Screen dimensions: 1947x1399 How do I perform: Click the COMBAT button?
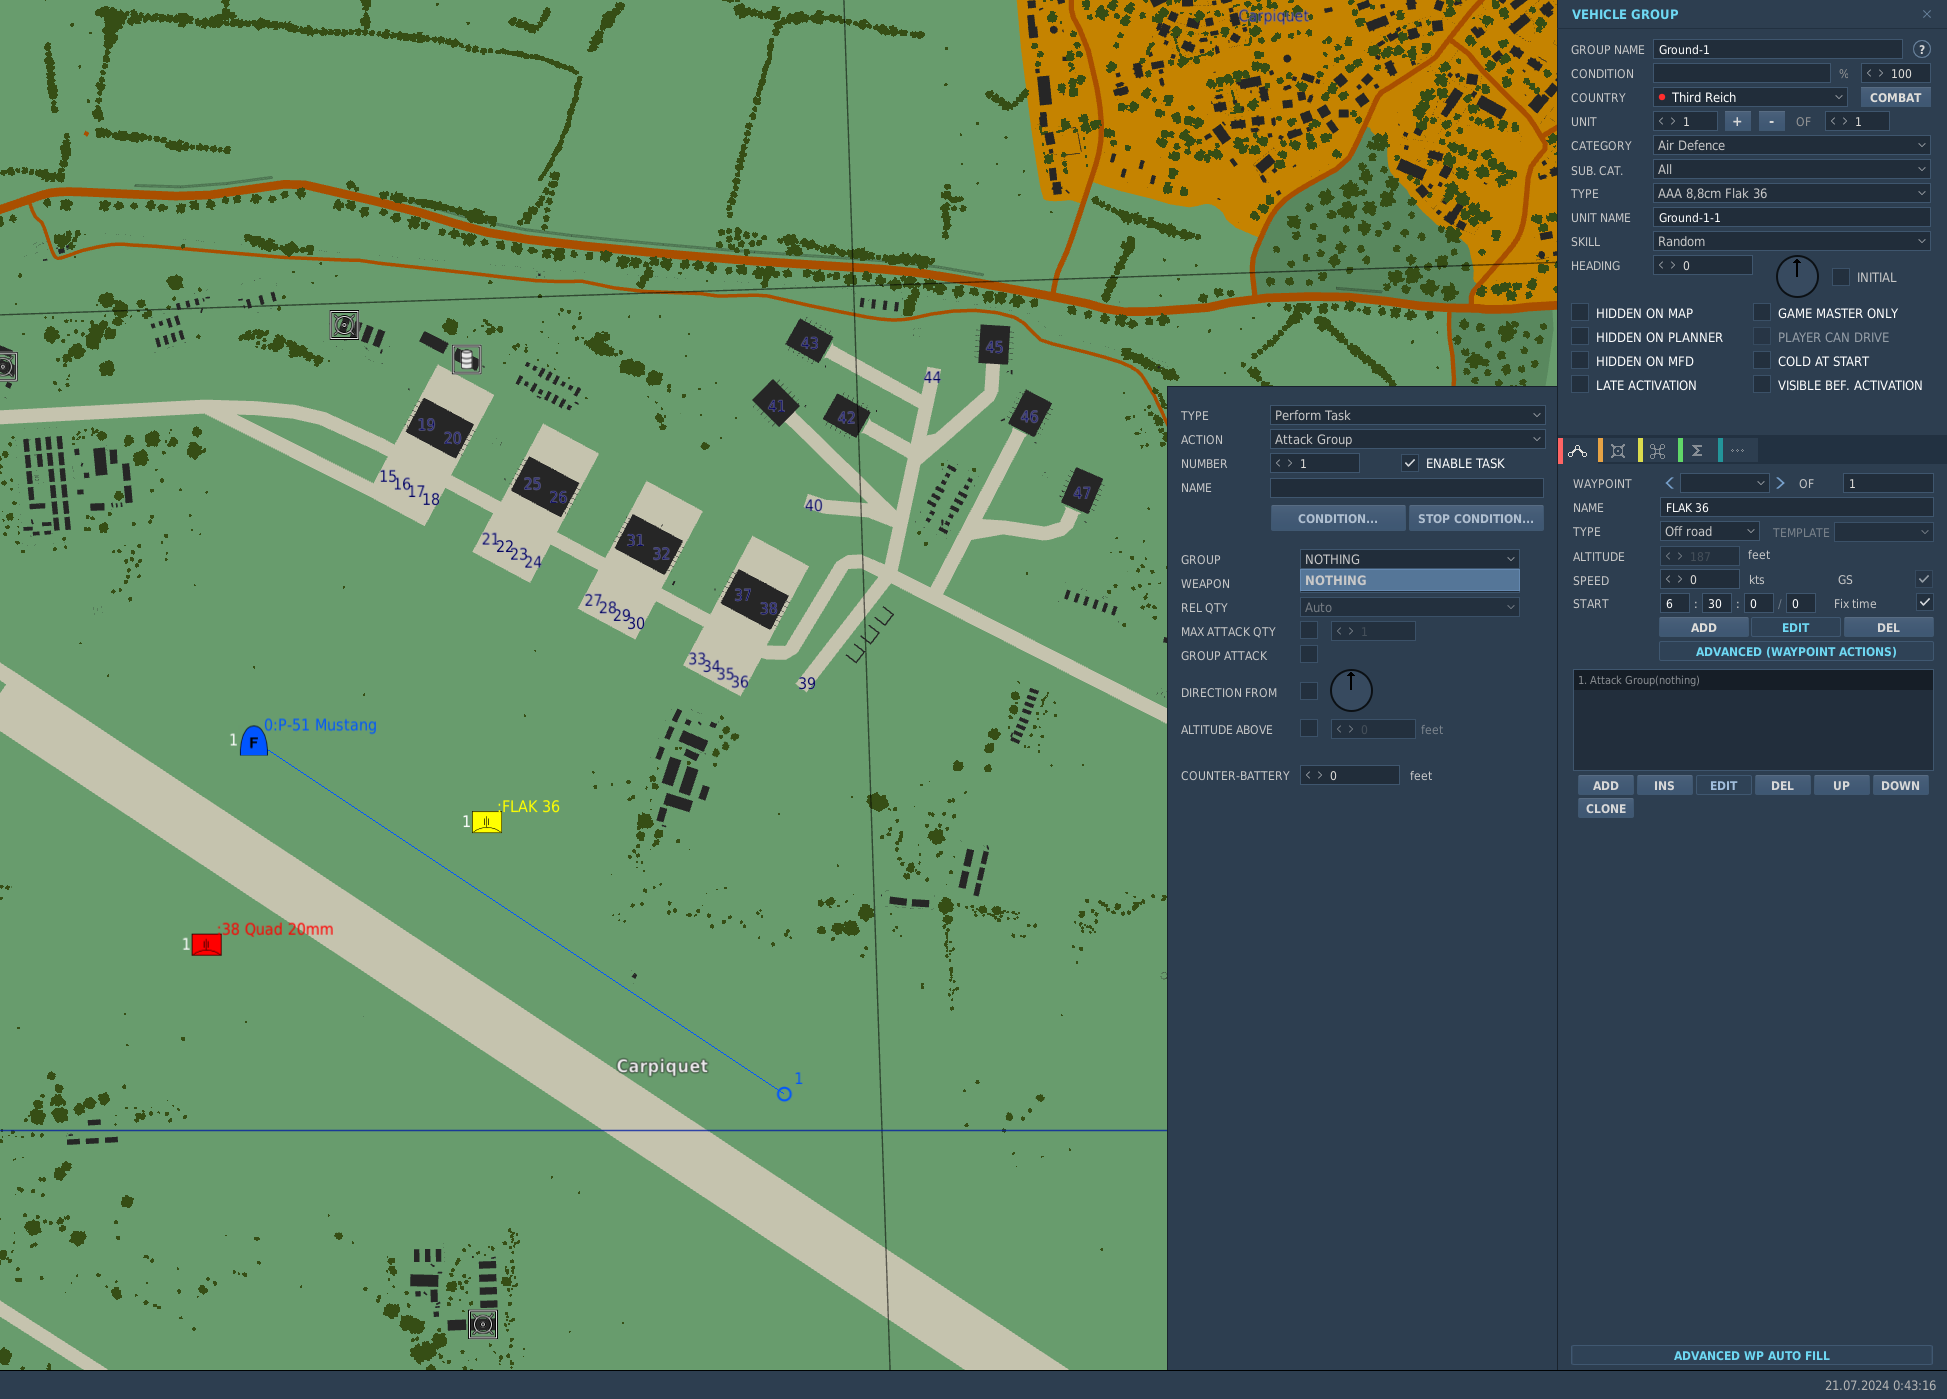[x=1895, y=97]
